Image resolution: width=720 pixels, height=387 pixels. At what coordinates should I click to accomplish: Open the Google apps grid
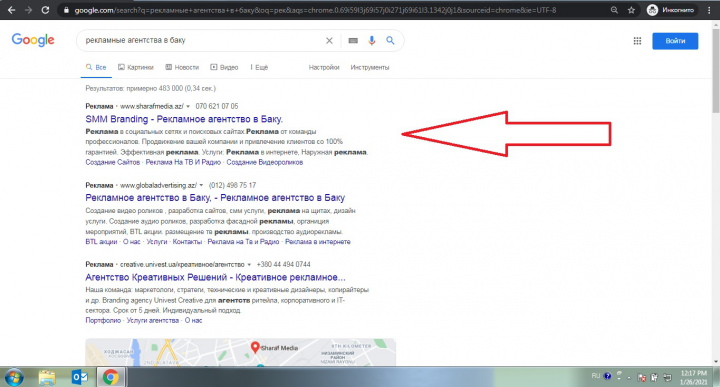637,41
